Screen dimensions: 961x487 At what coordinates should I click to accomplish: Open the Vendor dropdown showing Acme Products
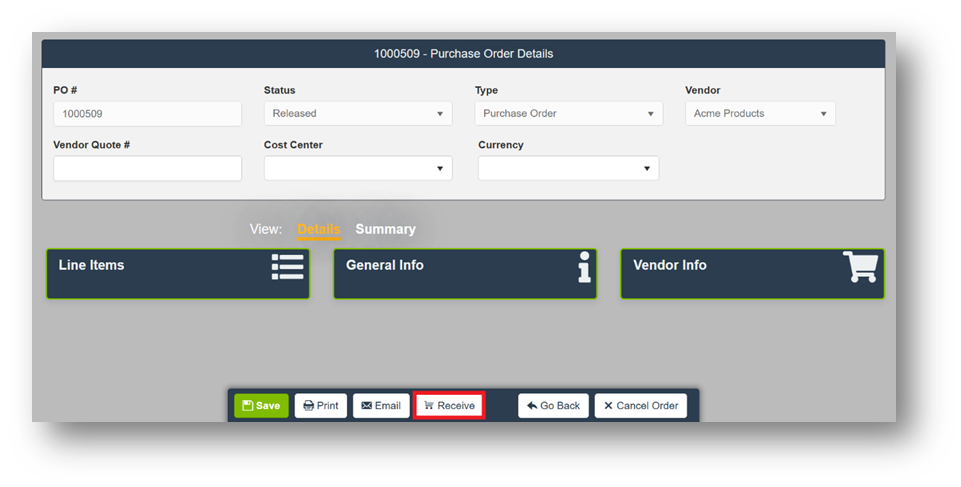[760, 114]
